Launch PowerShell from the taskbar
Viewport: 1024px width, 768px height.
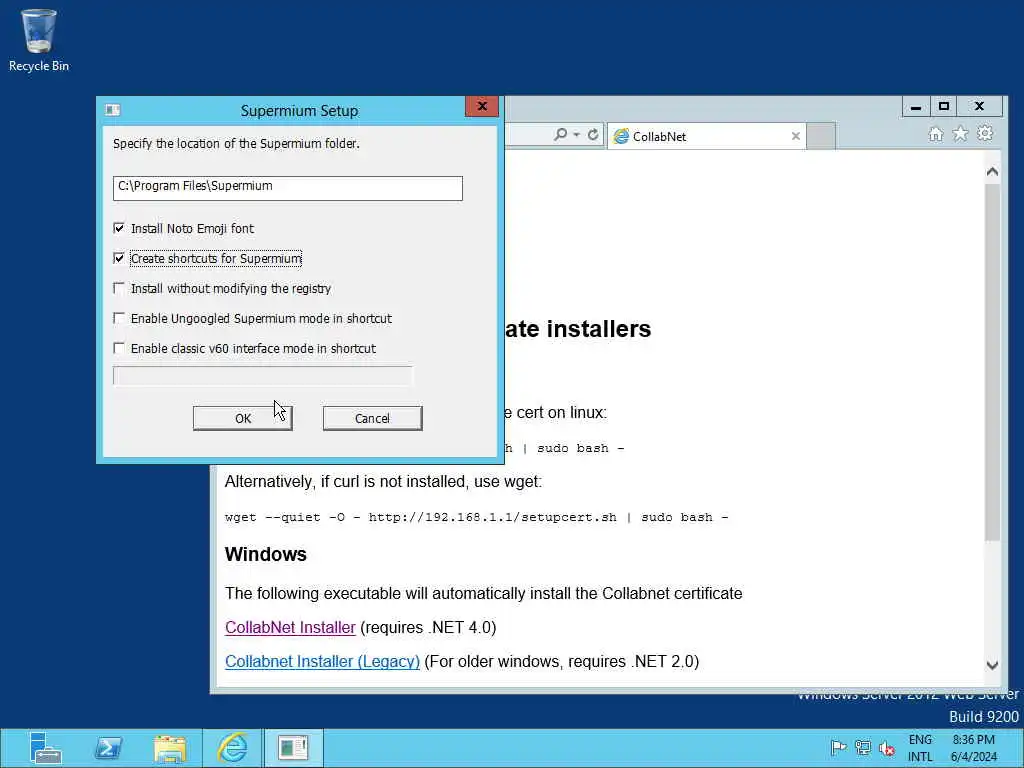tap(108, 748)
